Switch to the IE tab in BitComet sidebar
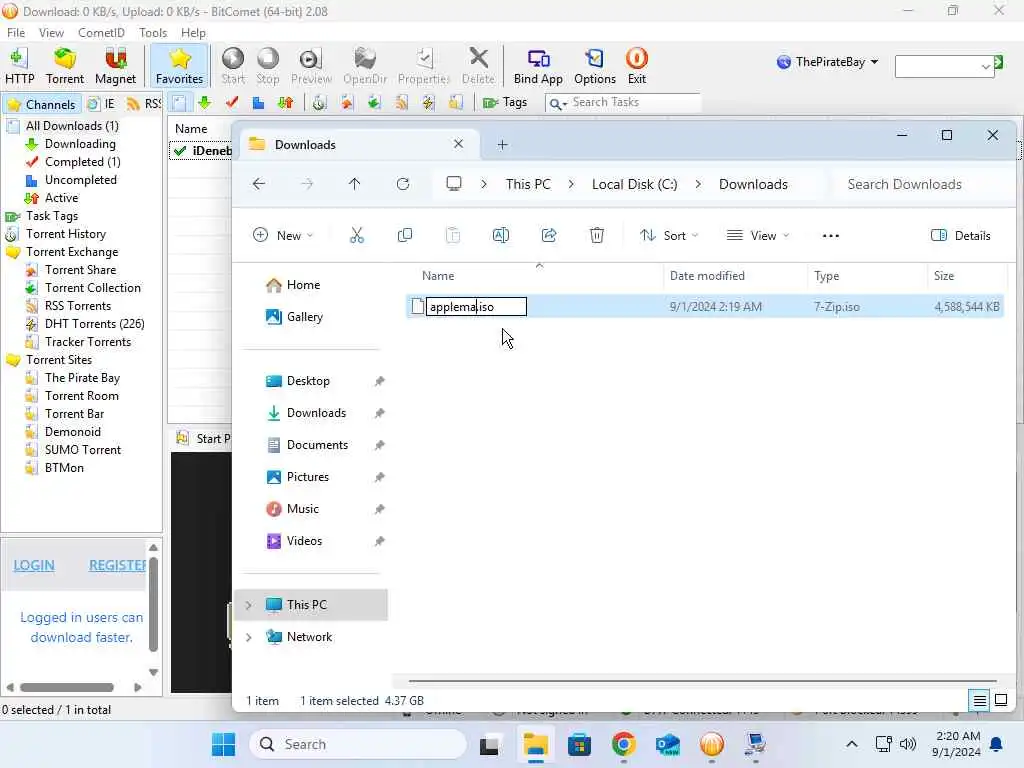This screenshot has height=768, width=1024. pos(102,104)
